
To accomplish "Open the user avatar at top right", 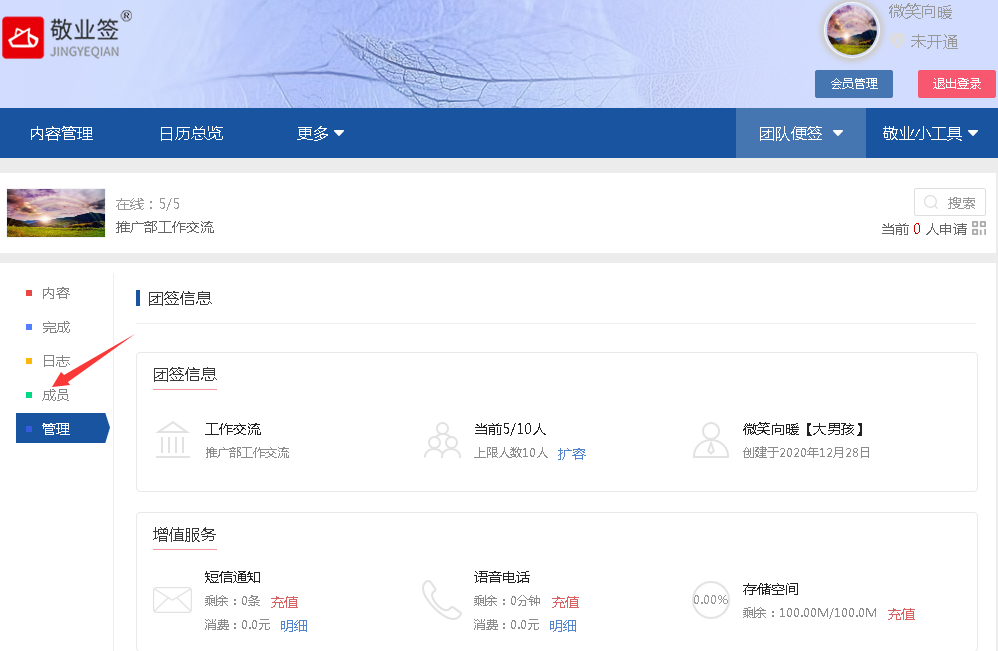I will (852, 30).
